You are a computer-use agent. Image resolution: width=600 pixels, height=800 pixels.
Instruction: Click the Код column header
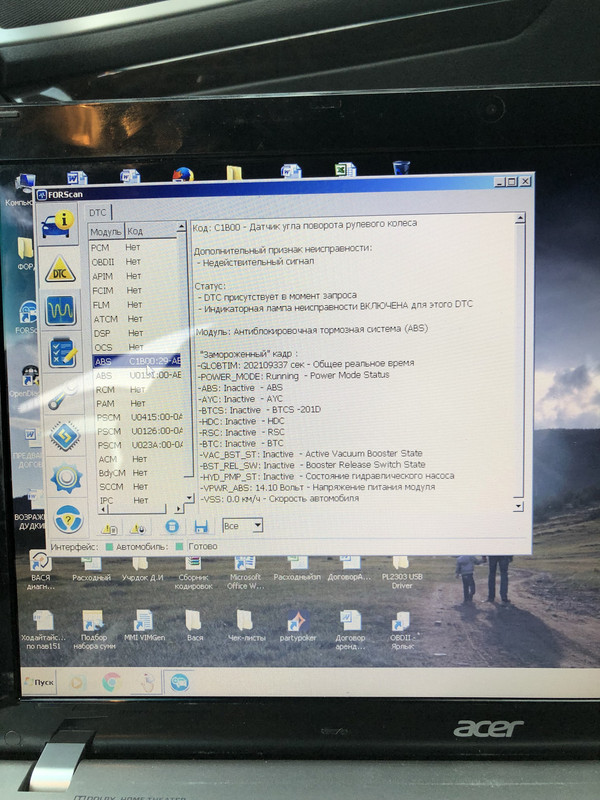click(151, 231)
